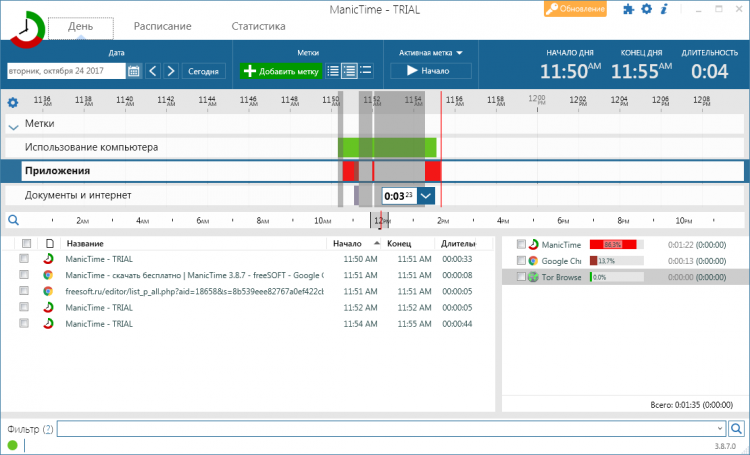Click the document column header icon
750x455 pixels.
coord(49,244)
